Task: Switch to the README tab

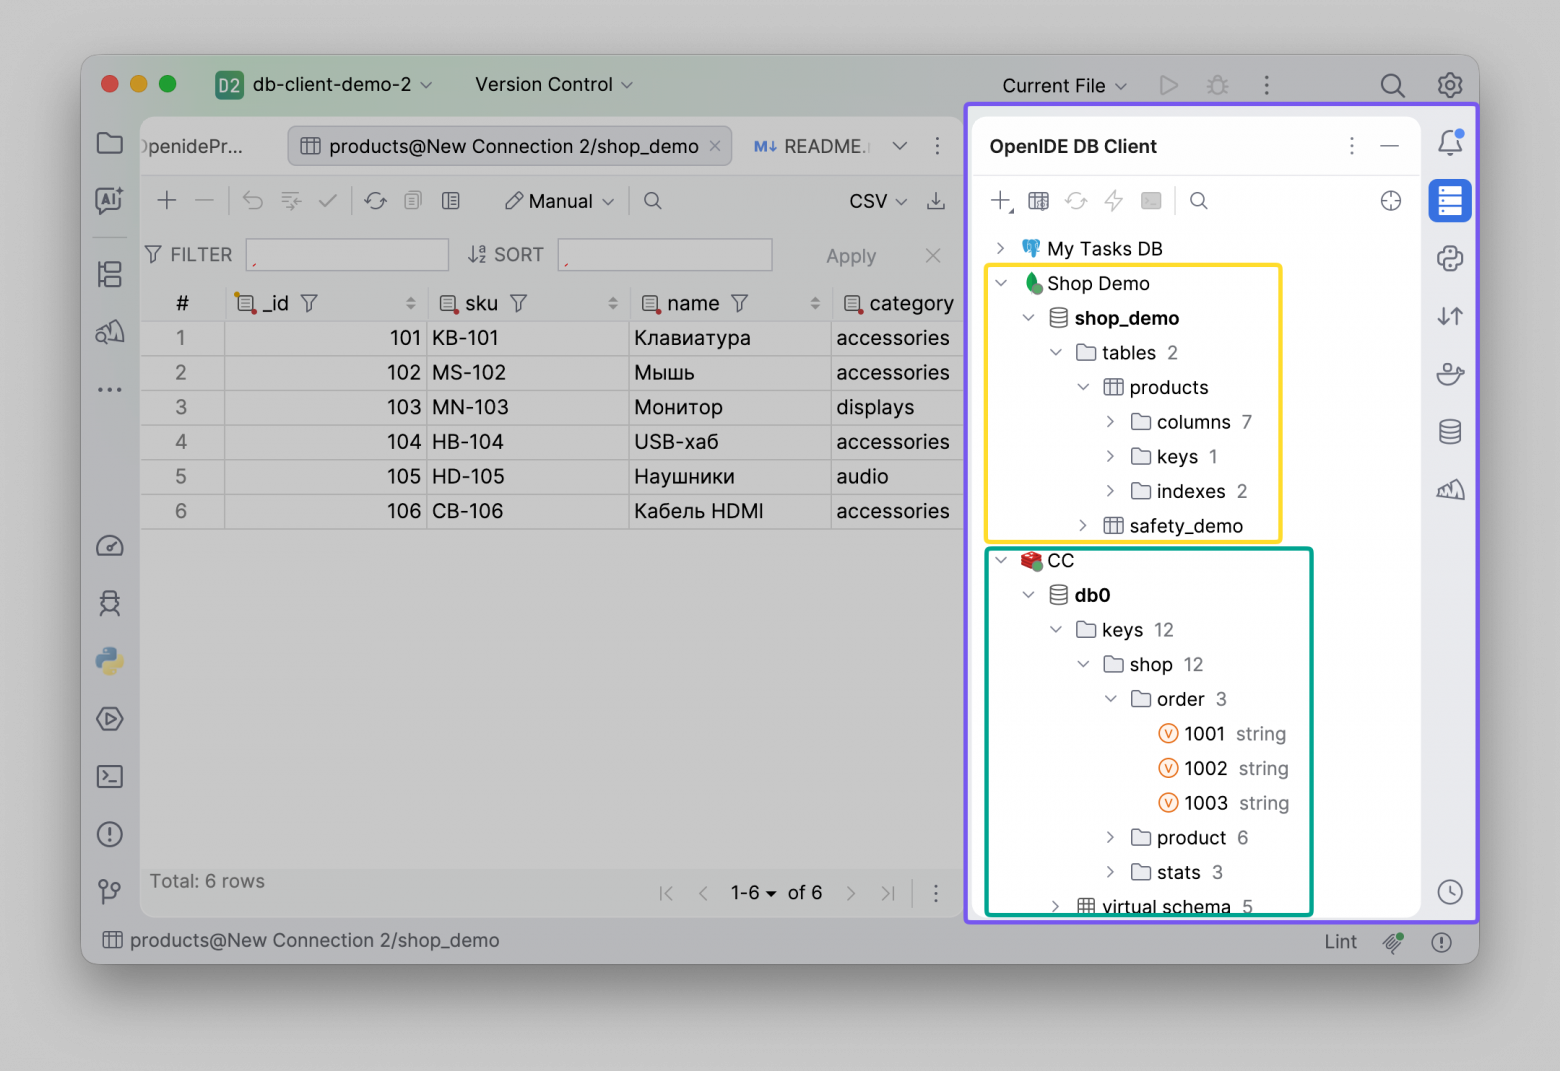Action: [811, 146]
